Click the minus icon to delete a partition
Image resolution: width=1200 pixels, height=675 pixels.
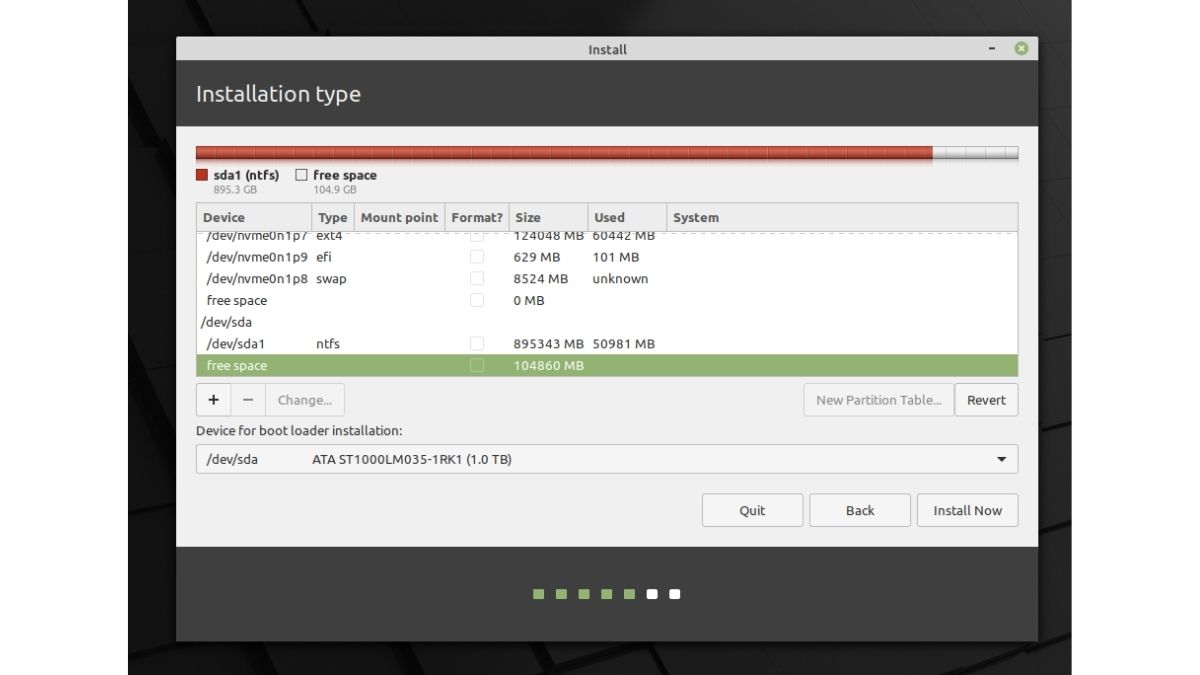click(247, 399)
